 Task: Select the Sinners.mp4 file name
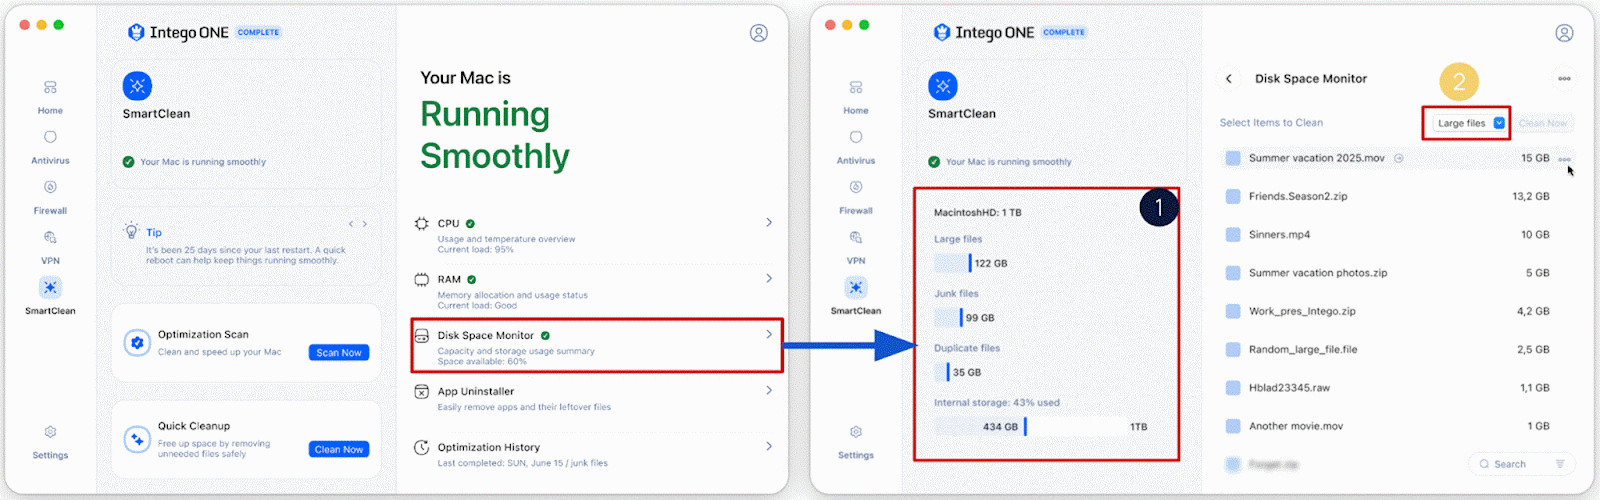(1279, 235)
